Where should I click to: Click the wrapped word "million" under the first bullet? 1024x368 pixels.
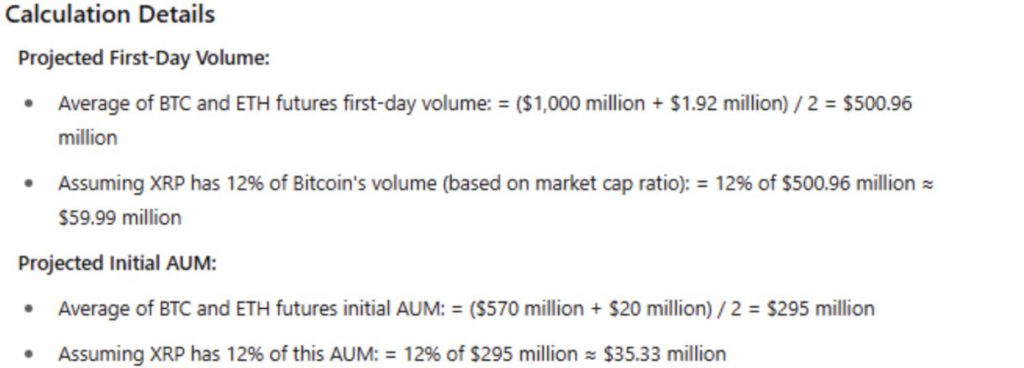click(88, 138)
